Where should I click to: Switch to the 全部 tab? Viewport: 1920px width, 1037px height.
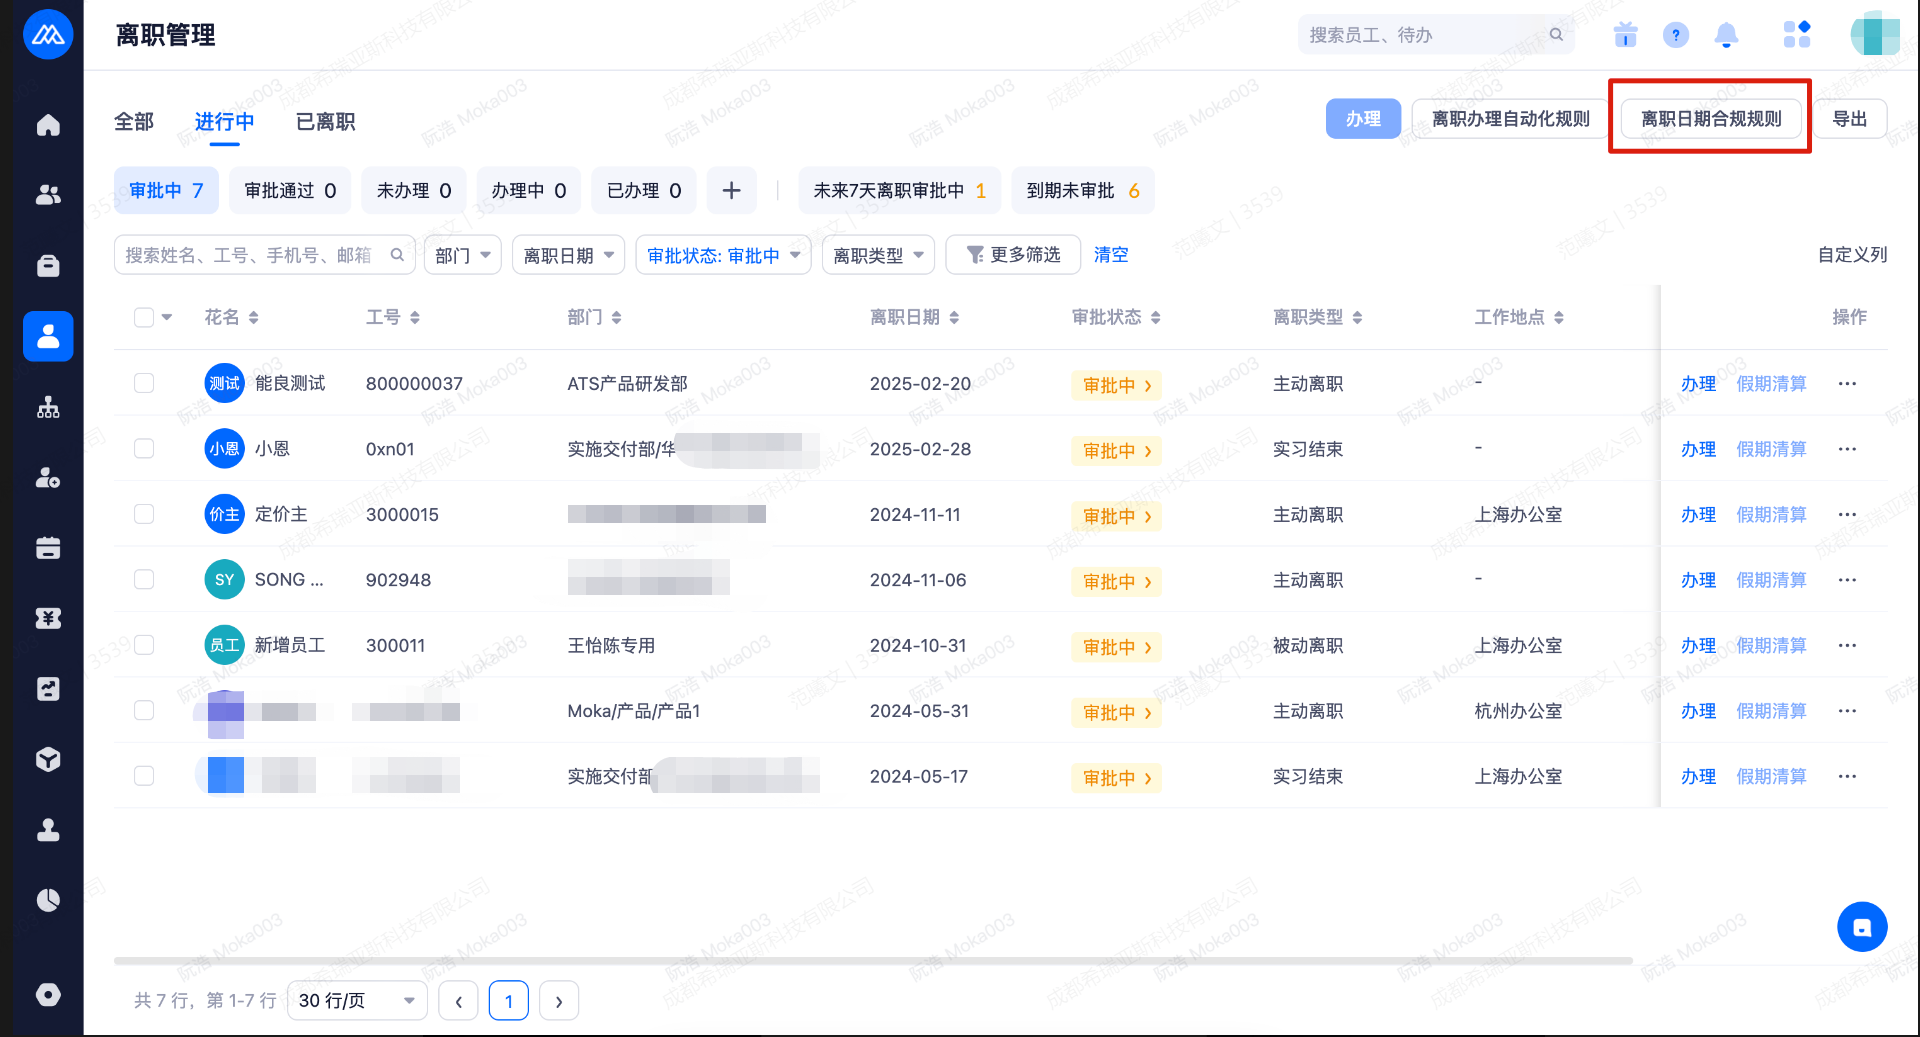[x=134, y=121]
